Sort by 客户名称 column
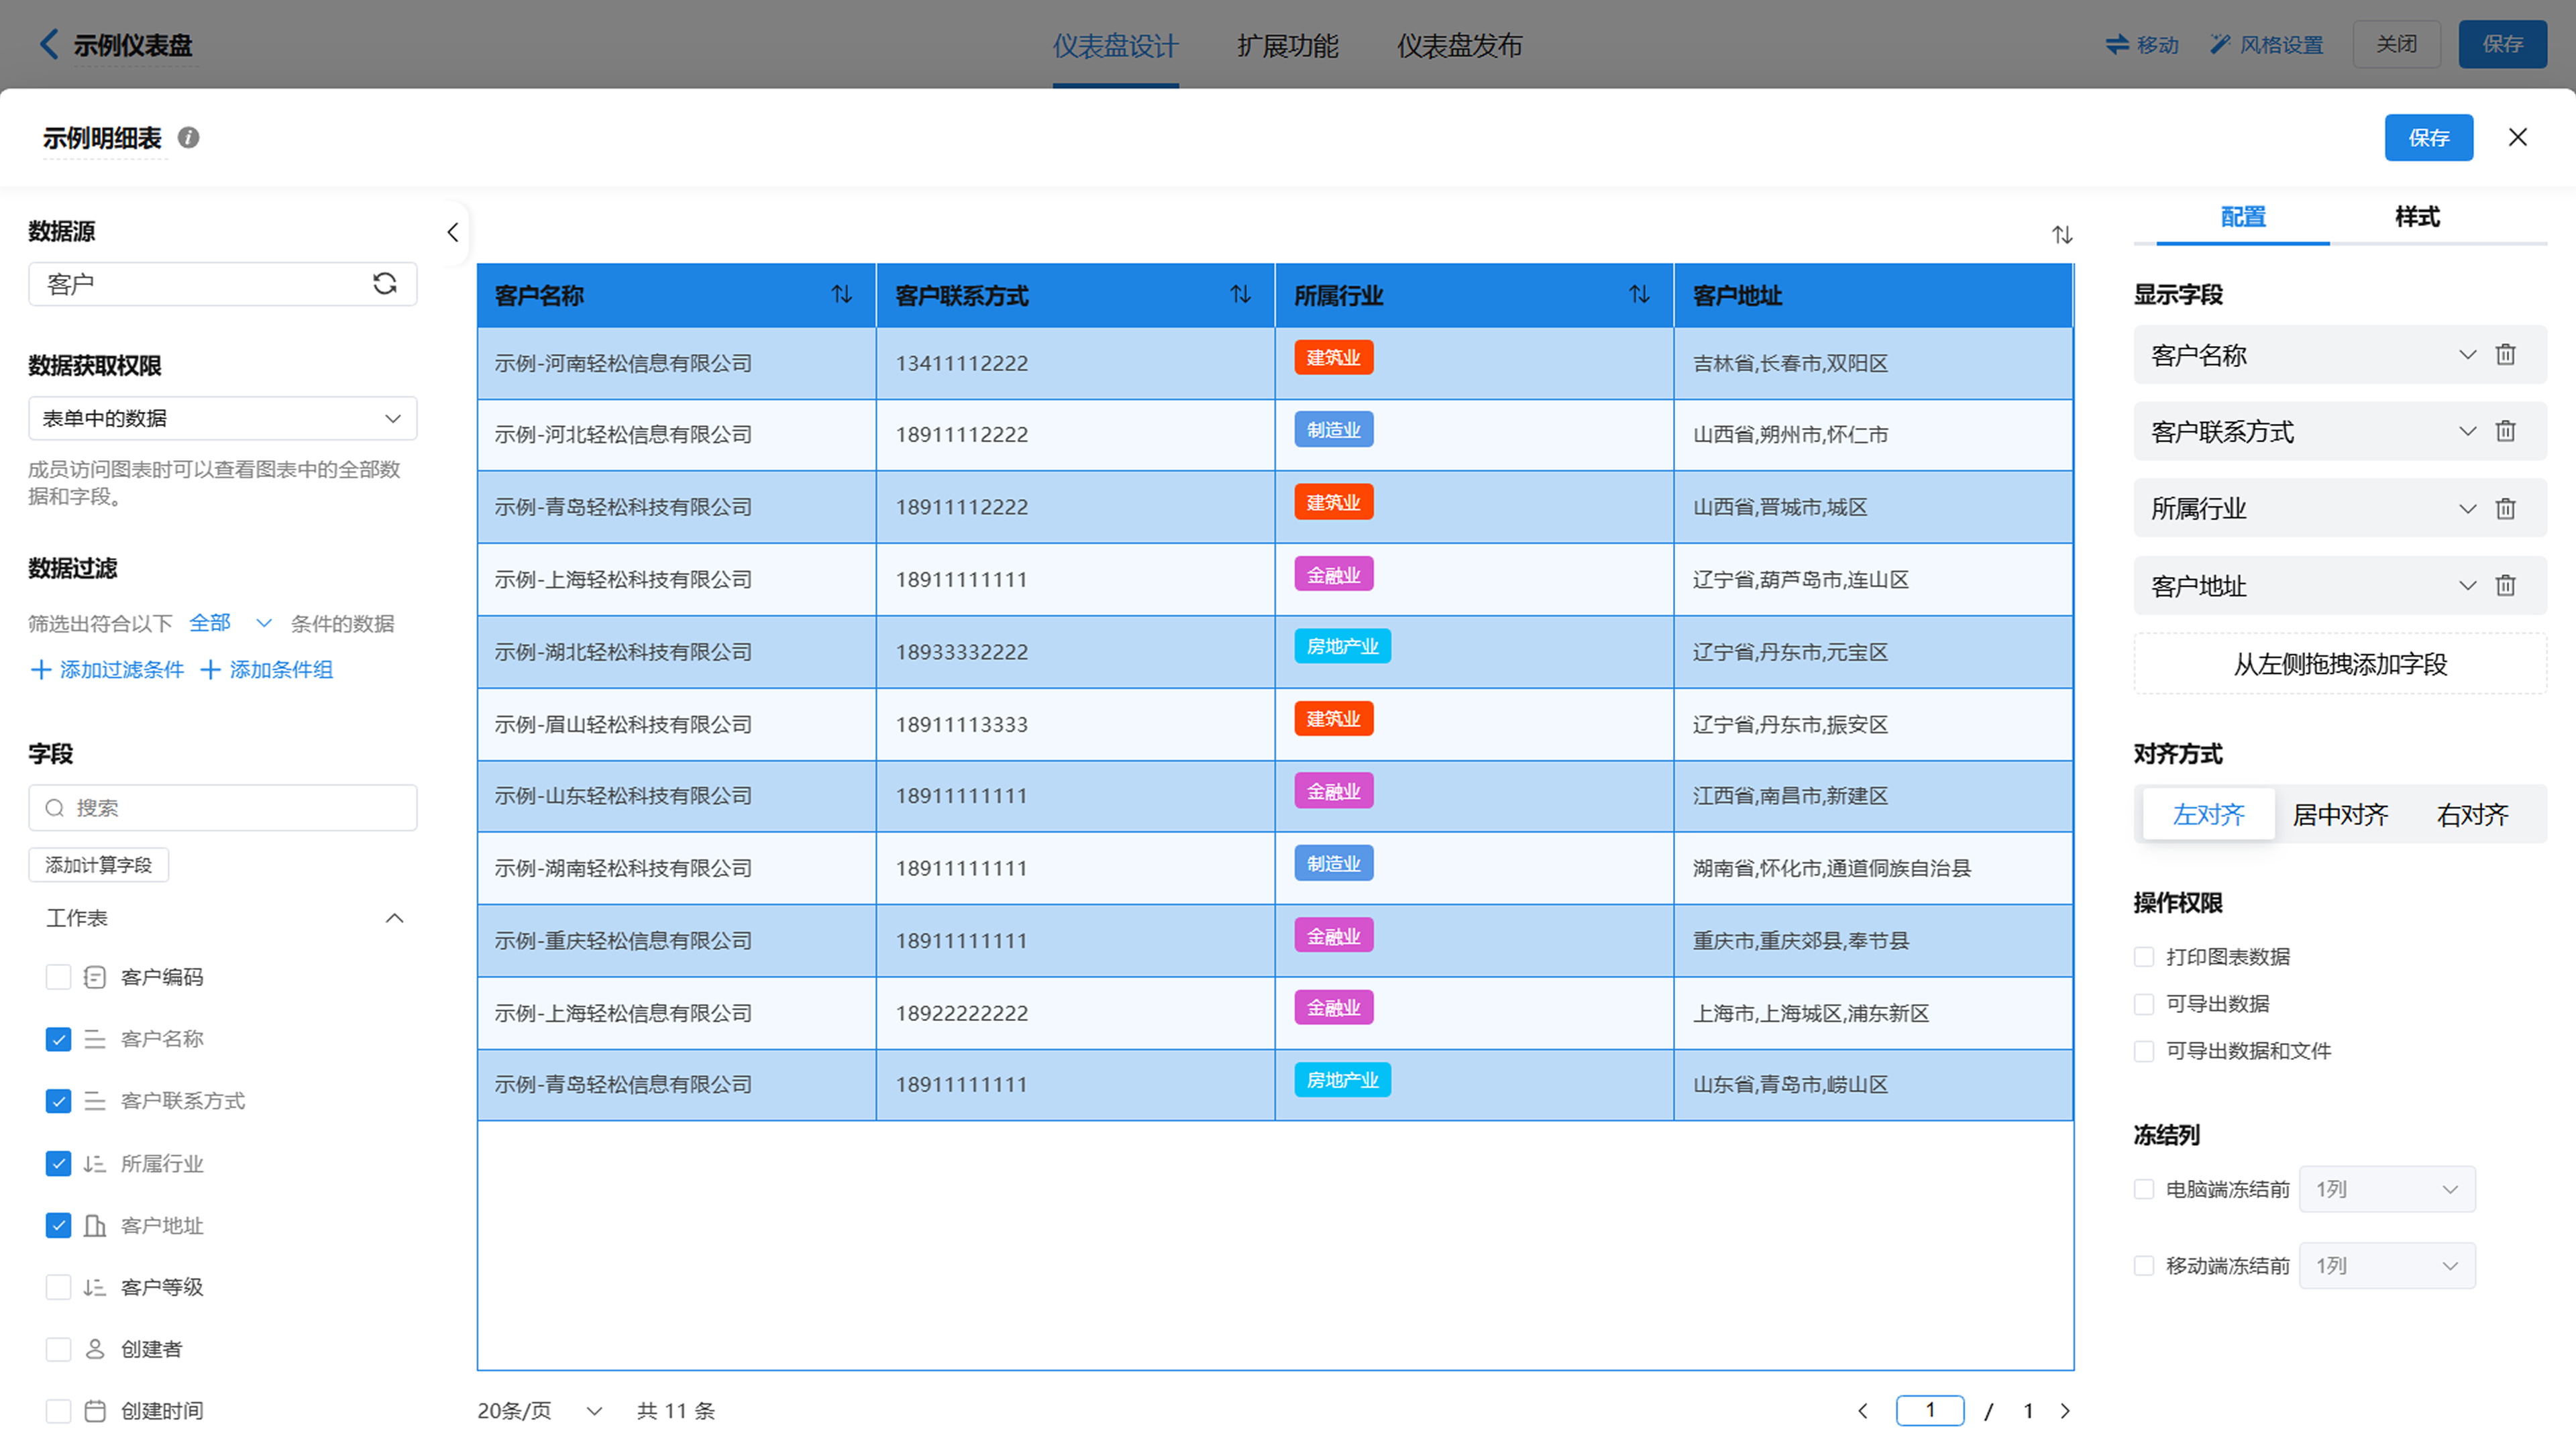Viewport: 2576px width, 1449px height. (x=842, y=294)
